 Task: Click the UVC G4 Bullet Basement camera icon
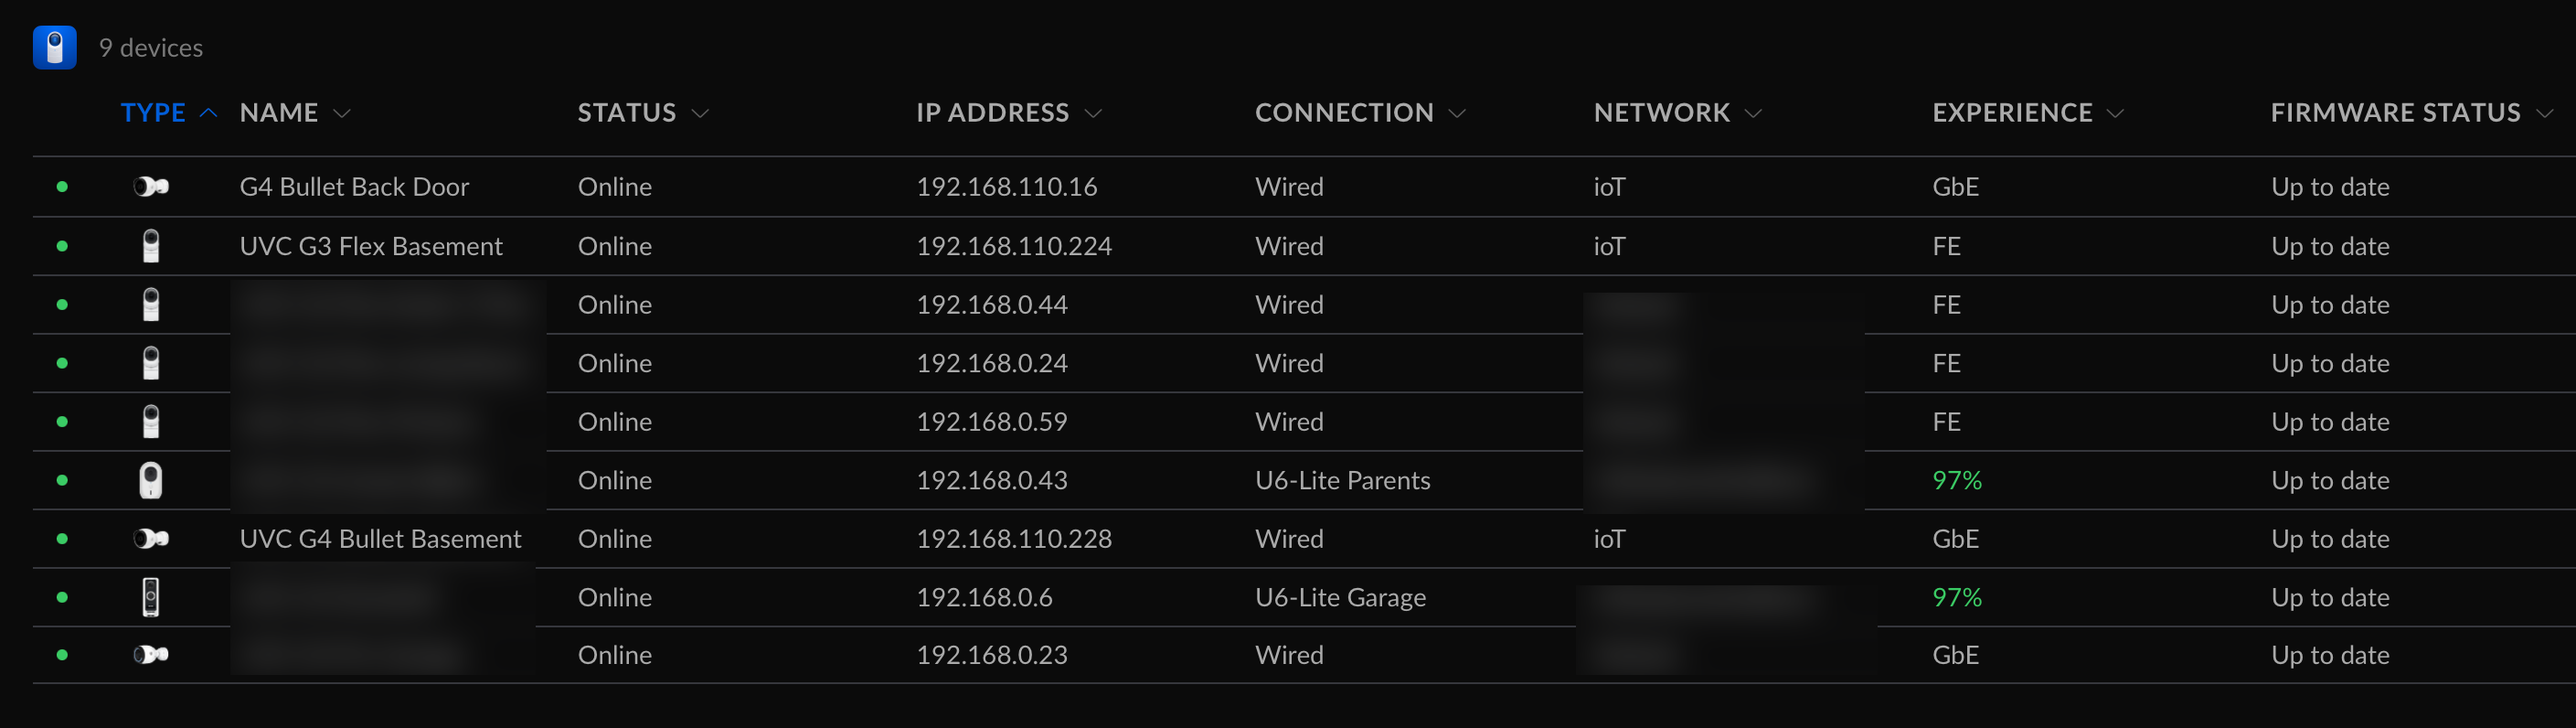pos(151,539)
